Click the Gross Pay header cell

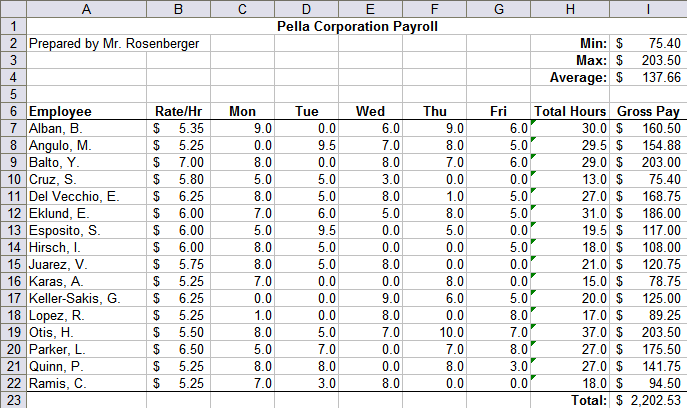[x=648, y=111]
